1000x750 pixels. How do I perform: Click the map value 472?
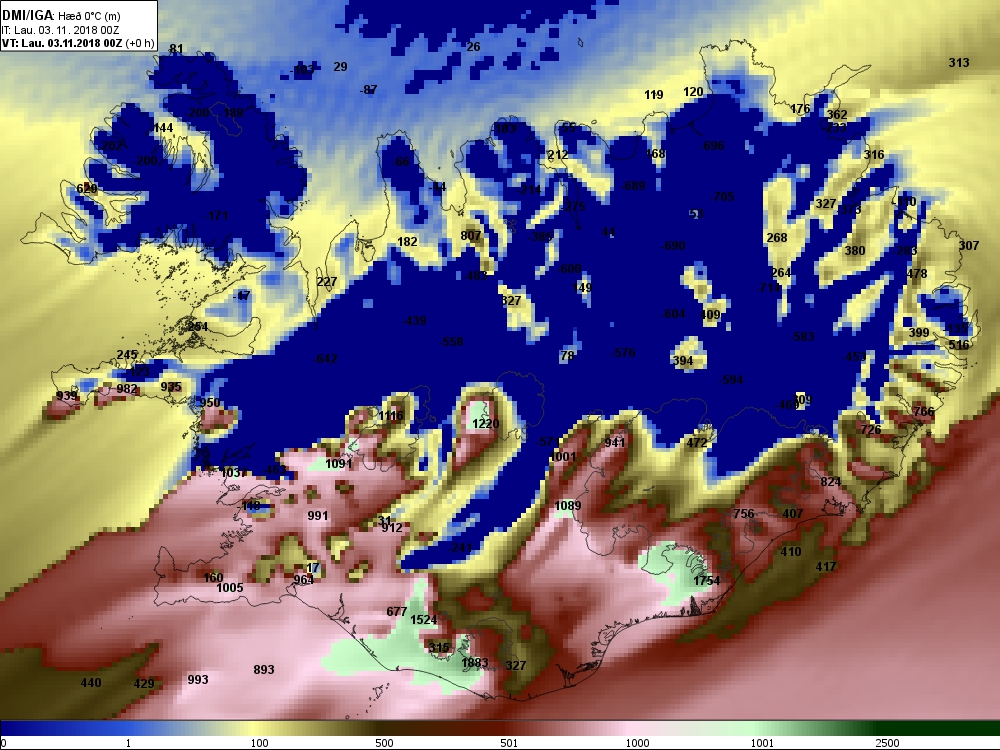point(696,442)
